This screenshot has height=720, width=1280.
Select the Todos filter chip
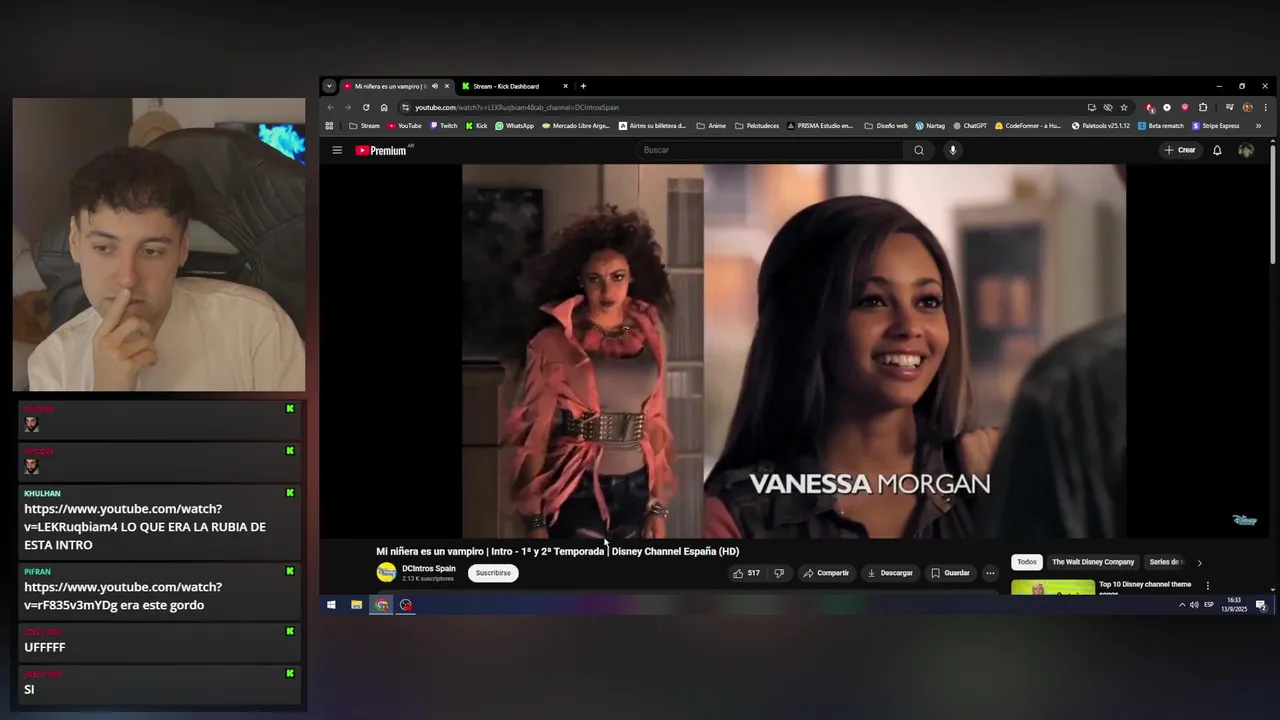point(1027,562)
